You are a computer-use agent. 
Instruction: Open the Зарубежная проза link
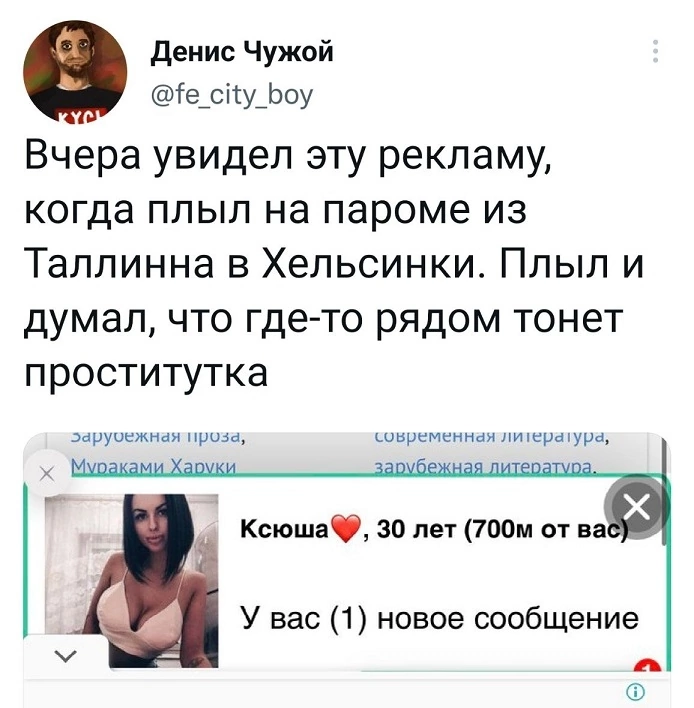(158, 437)
